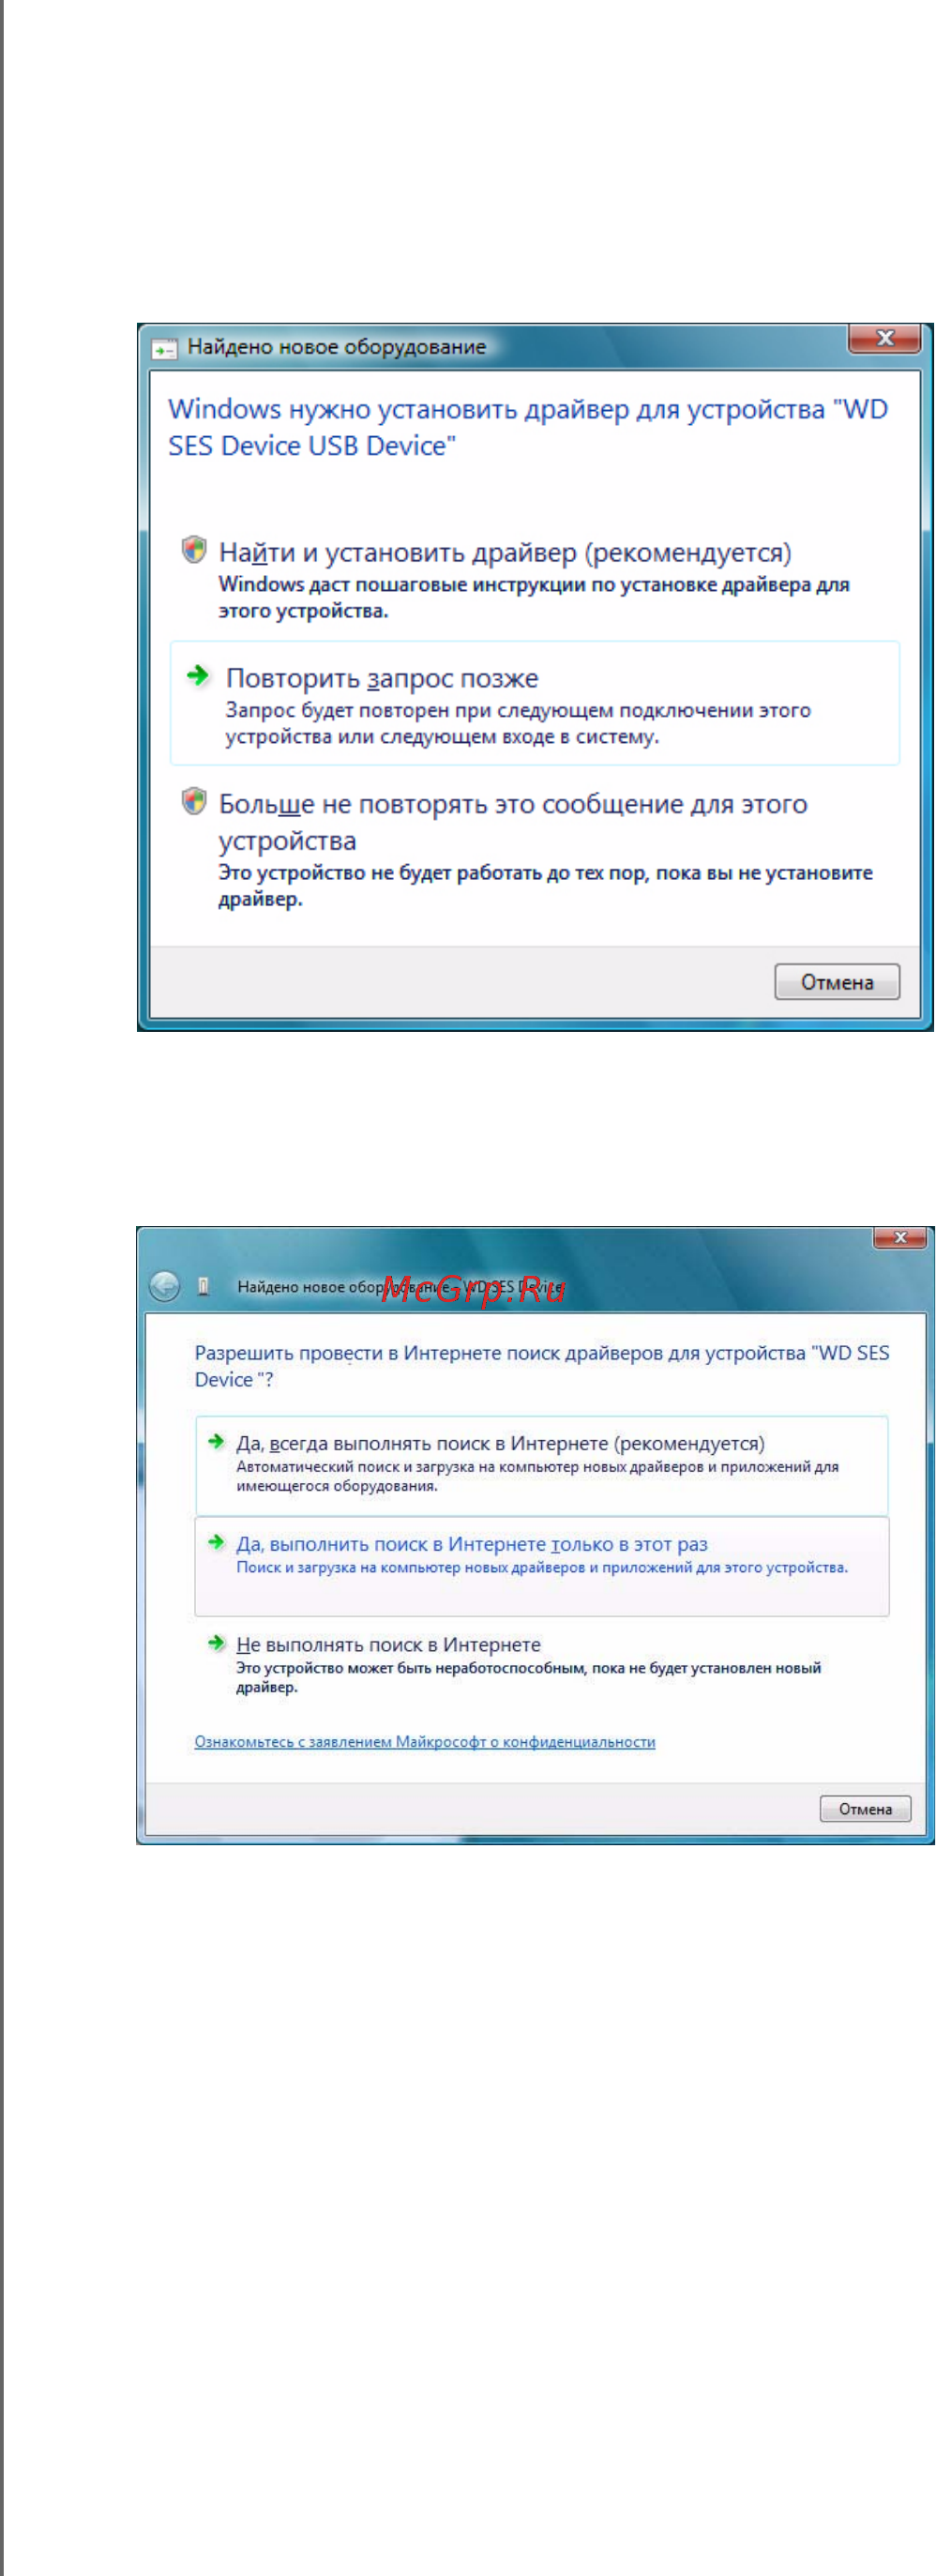936x2576 pixels.
Task: Select 'Повторить запрос позже' option
Action: coord(535,704)
